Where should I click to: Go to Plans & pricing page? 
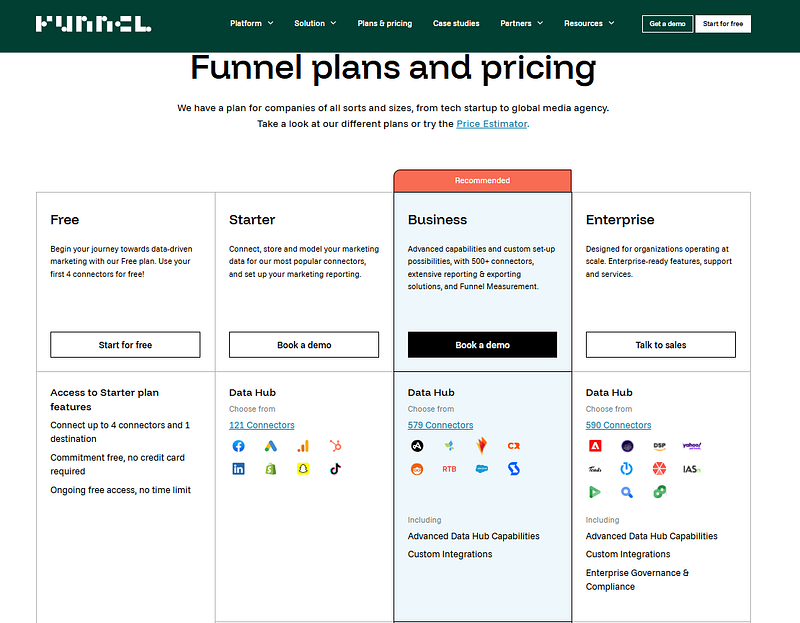coord(385,23)
